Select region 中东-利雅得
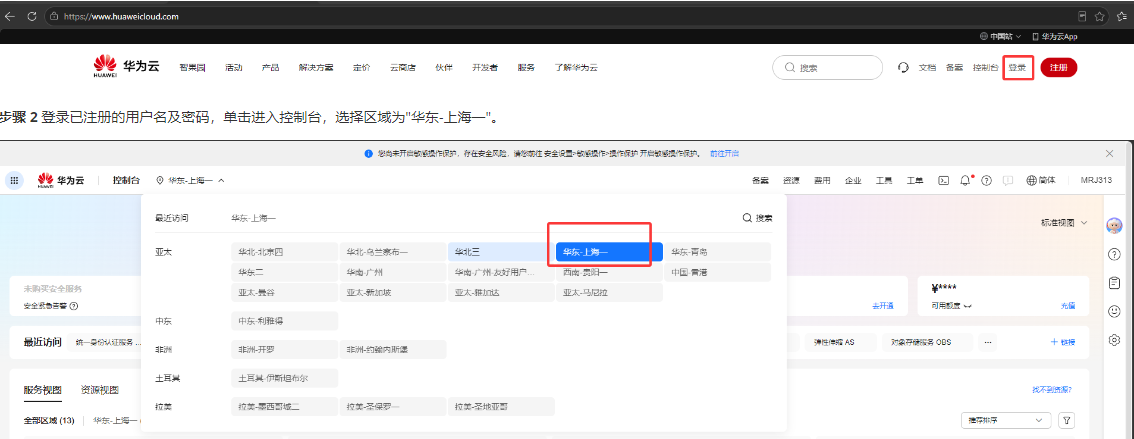The width and height of the screenshot is (1134, 439). 284,320
